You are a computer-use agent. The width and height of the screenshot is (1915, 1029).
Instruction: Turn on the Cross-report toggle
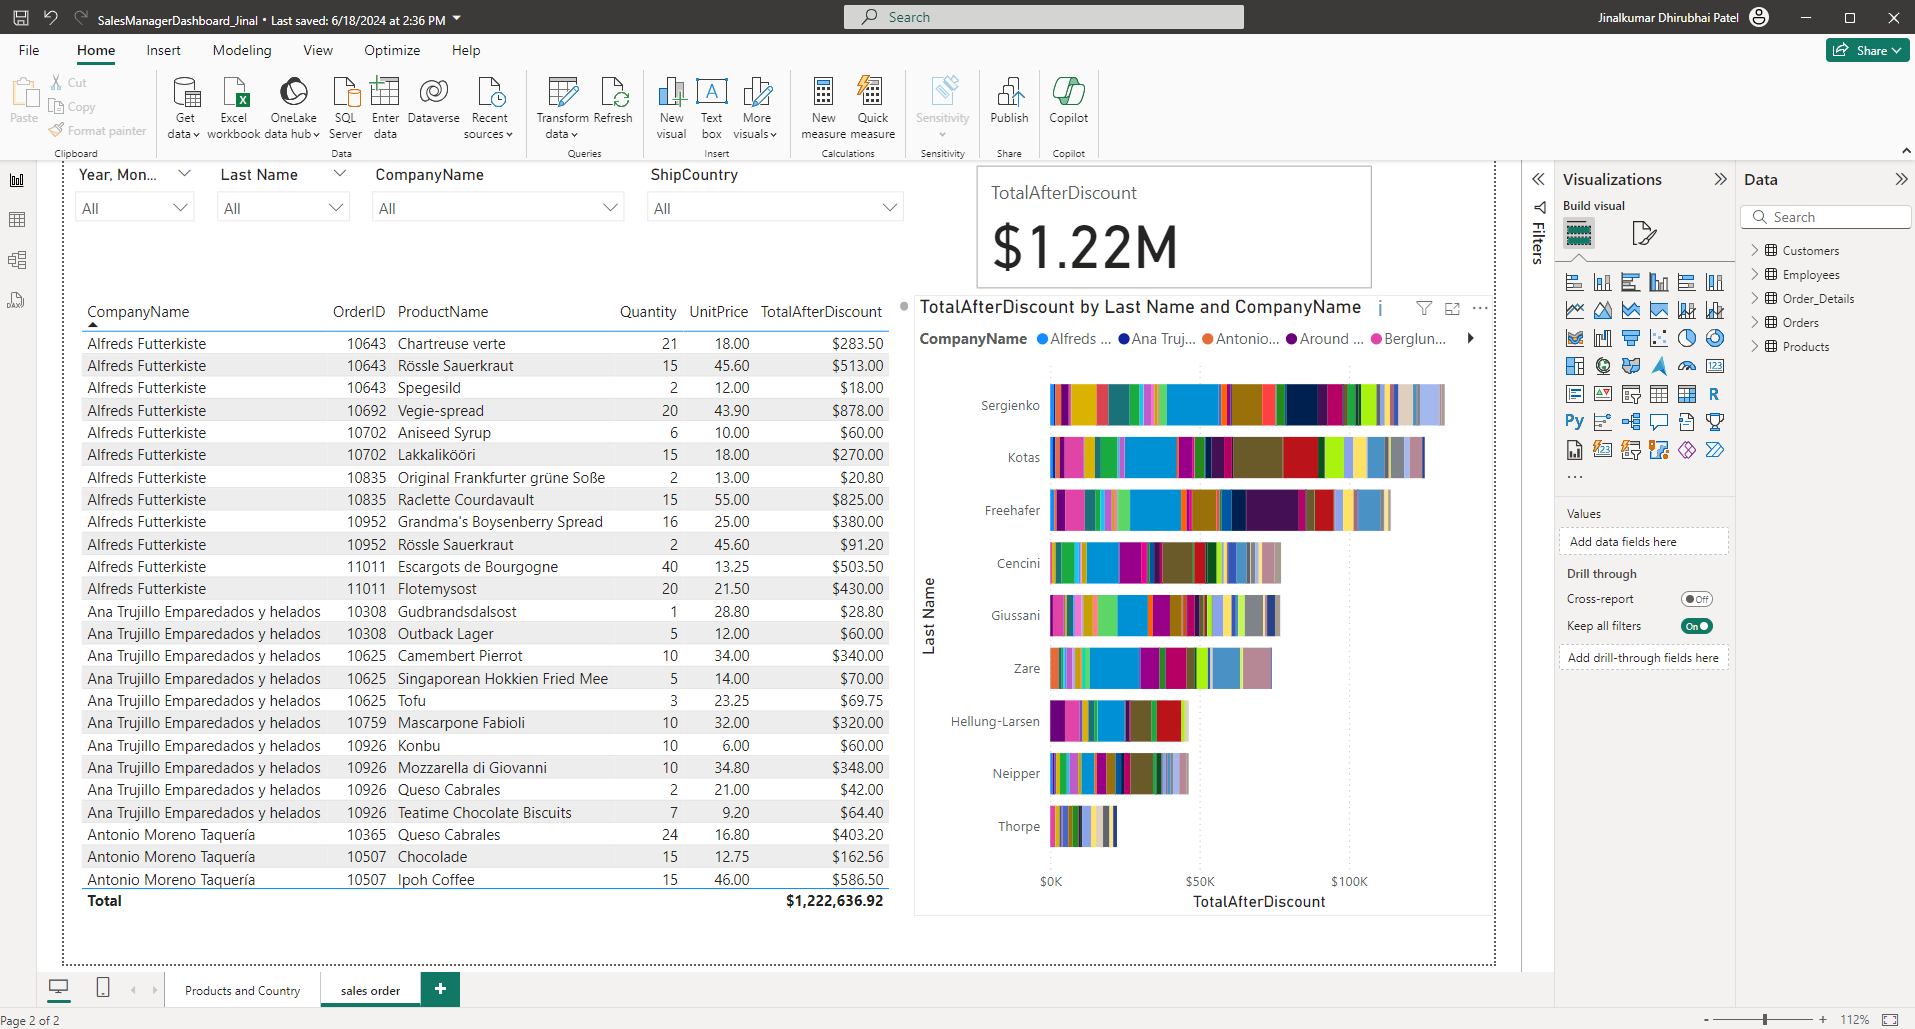(1696, 599)
